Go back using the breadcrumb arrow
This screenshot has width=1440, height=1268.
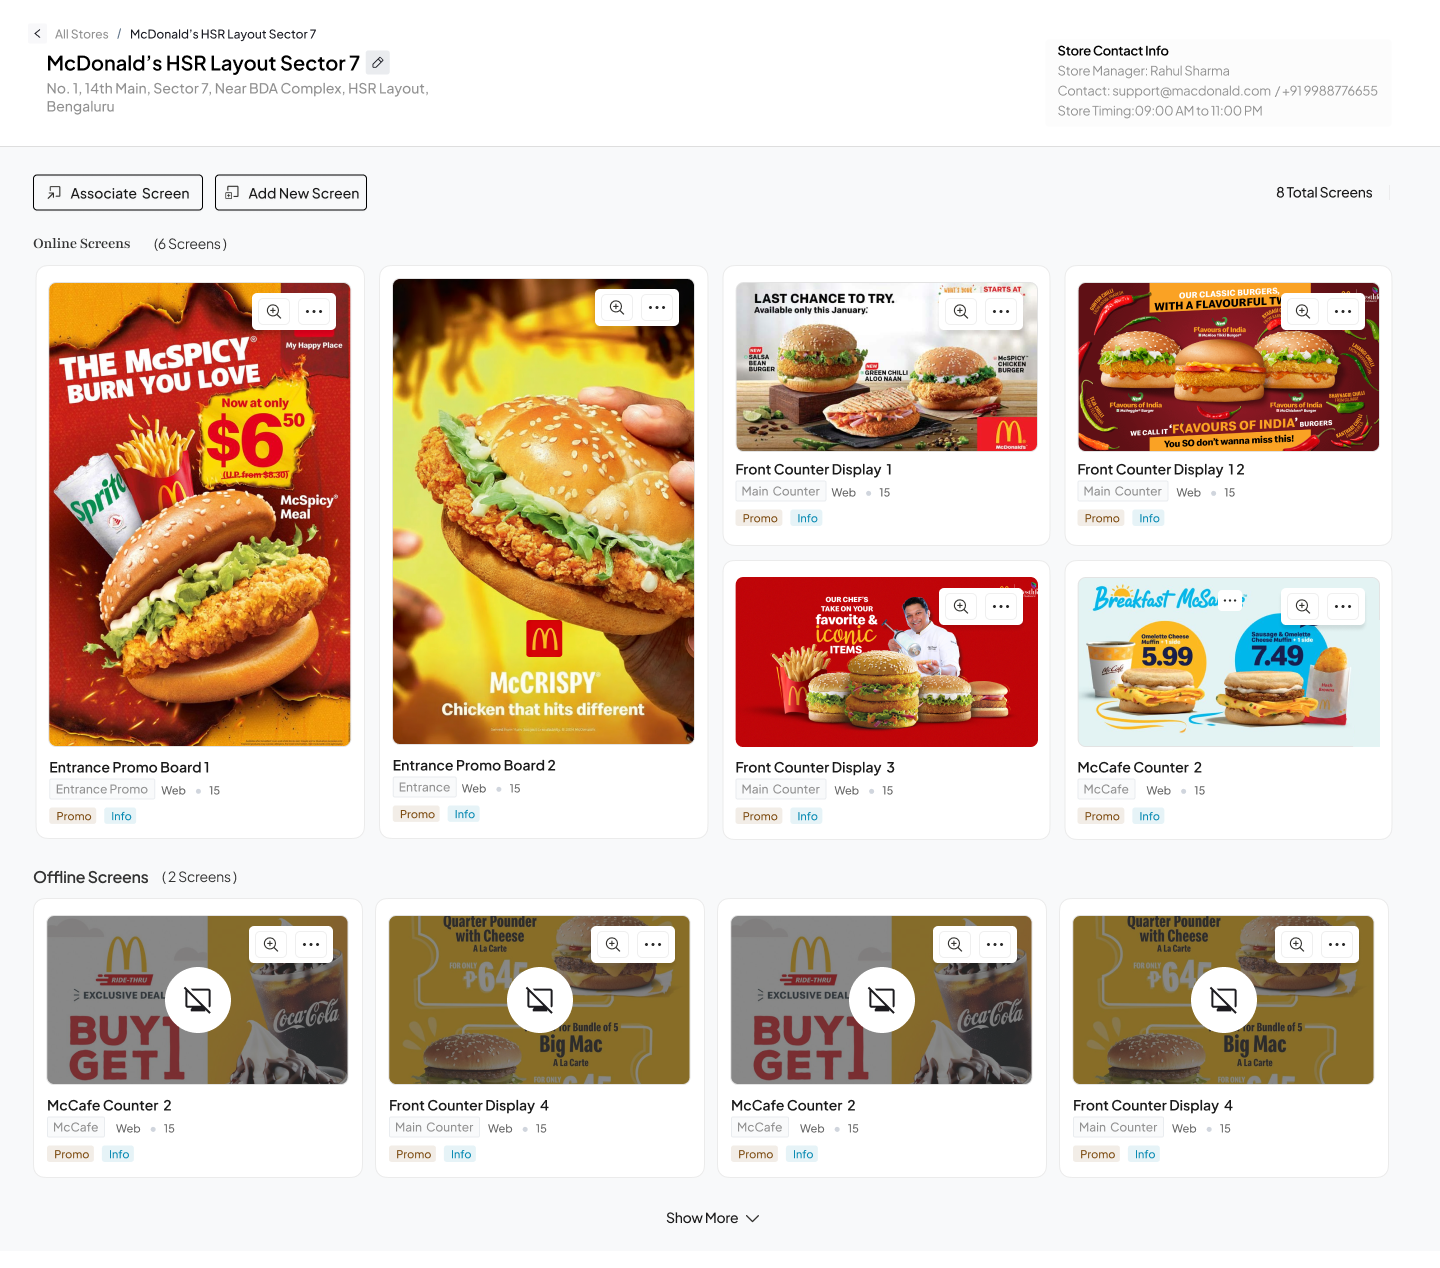click(x=38, y=34)
